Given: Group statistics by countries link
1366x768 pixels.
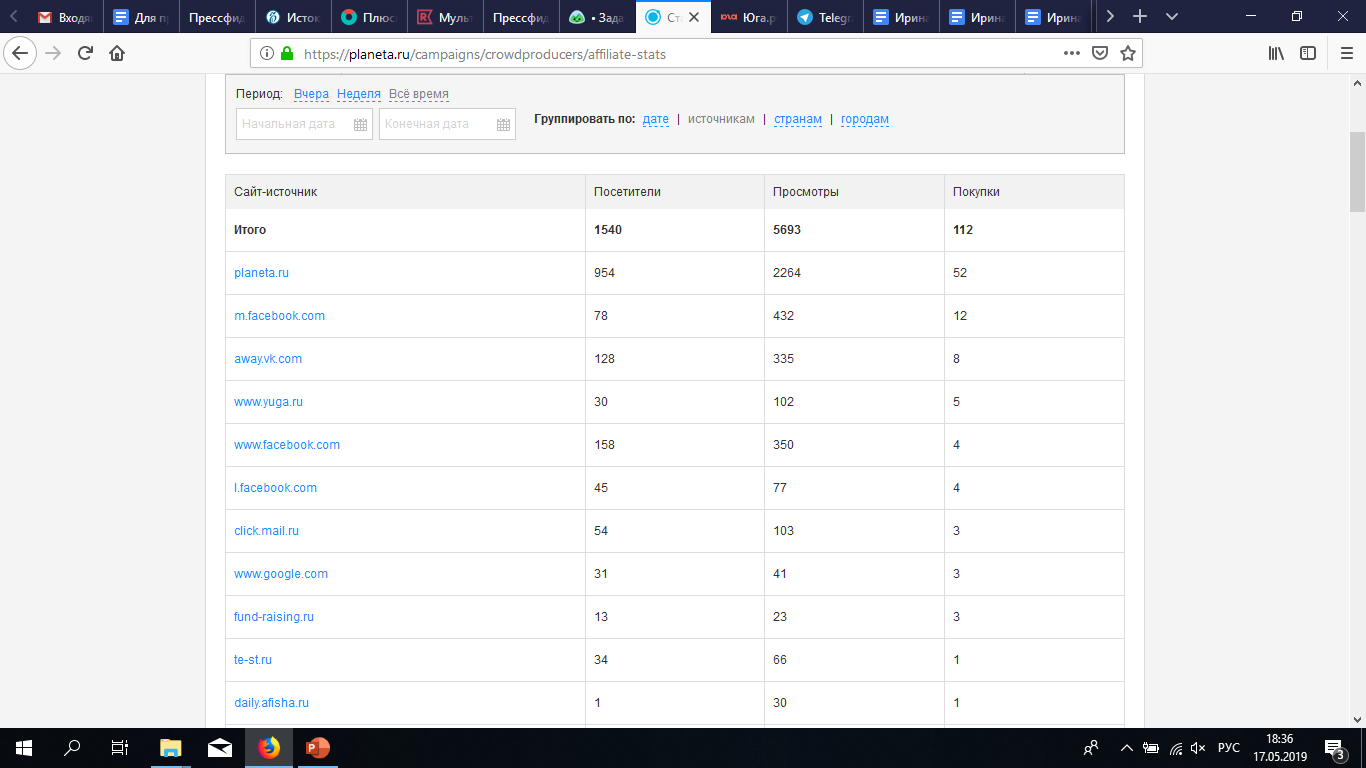Looking at the screenshot, I should pyautogui.click(x=798, y=120).
